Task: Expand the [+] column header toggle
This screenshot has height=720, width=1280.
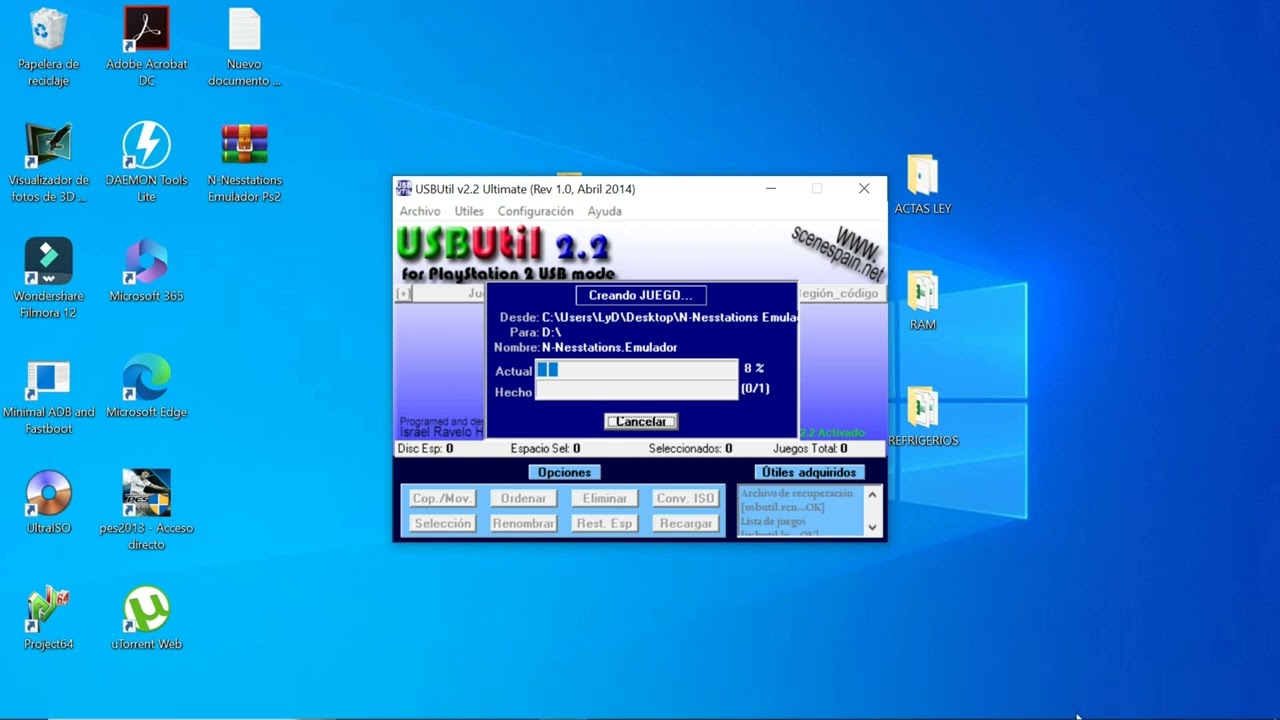Action: 403,293
